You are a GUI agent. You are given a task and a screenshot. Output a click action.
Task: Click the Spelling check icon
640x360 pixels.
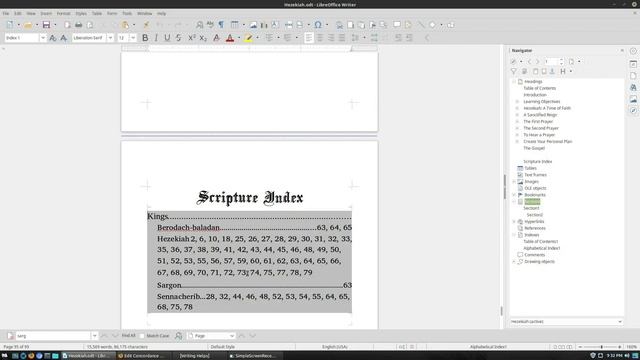click(210, 25)
